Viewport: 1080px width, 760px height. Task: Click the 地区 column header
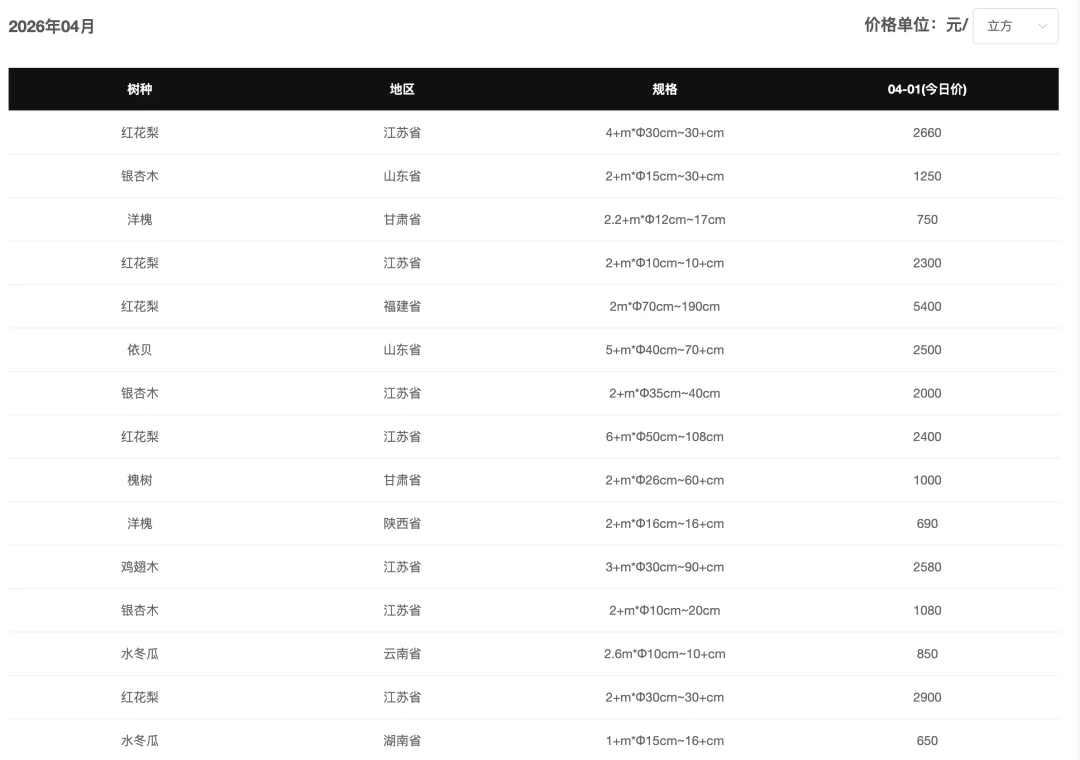[x=402, y=89]
